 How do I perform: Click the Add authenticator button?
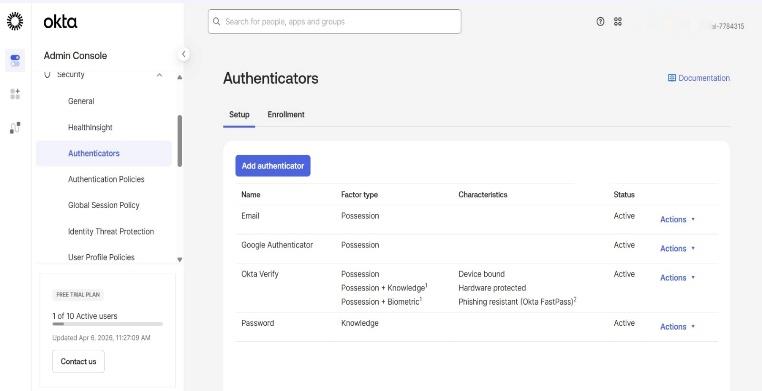point(273,166)
